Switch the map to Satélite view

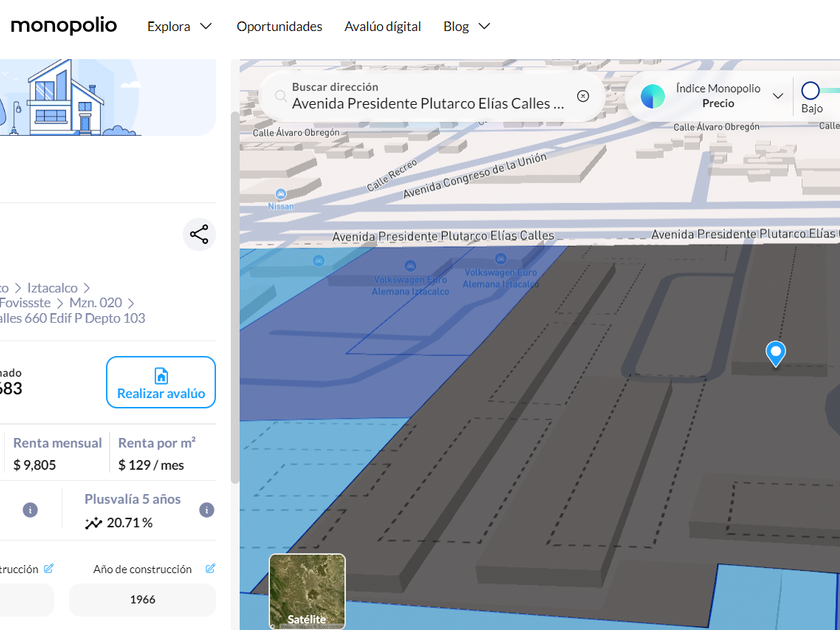click(x=307, y=591)
